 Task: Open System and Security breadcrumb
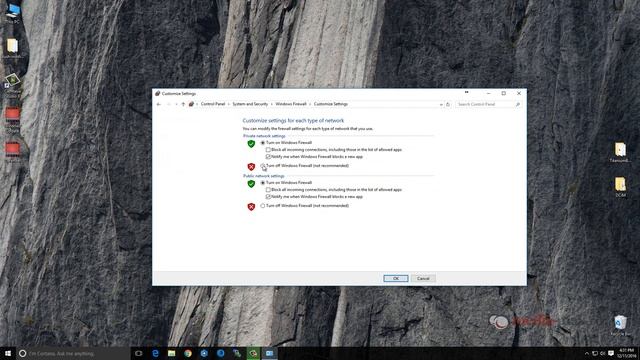pyautogui.click(x=250, y=104)
